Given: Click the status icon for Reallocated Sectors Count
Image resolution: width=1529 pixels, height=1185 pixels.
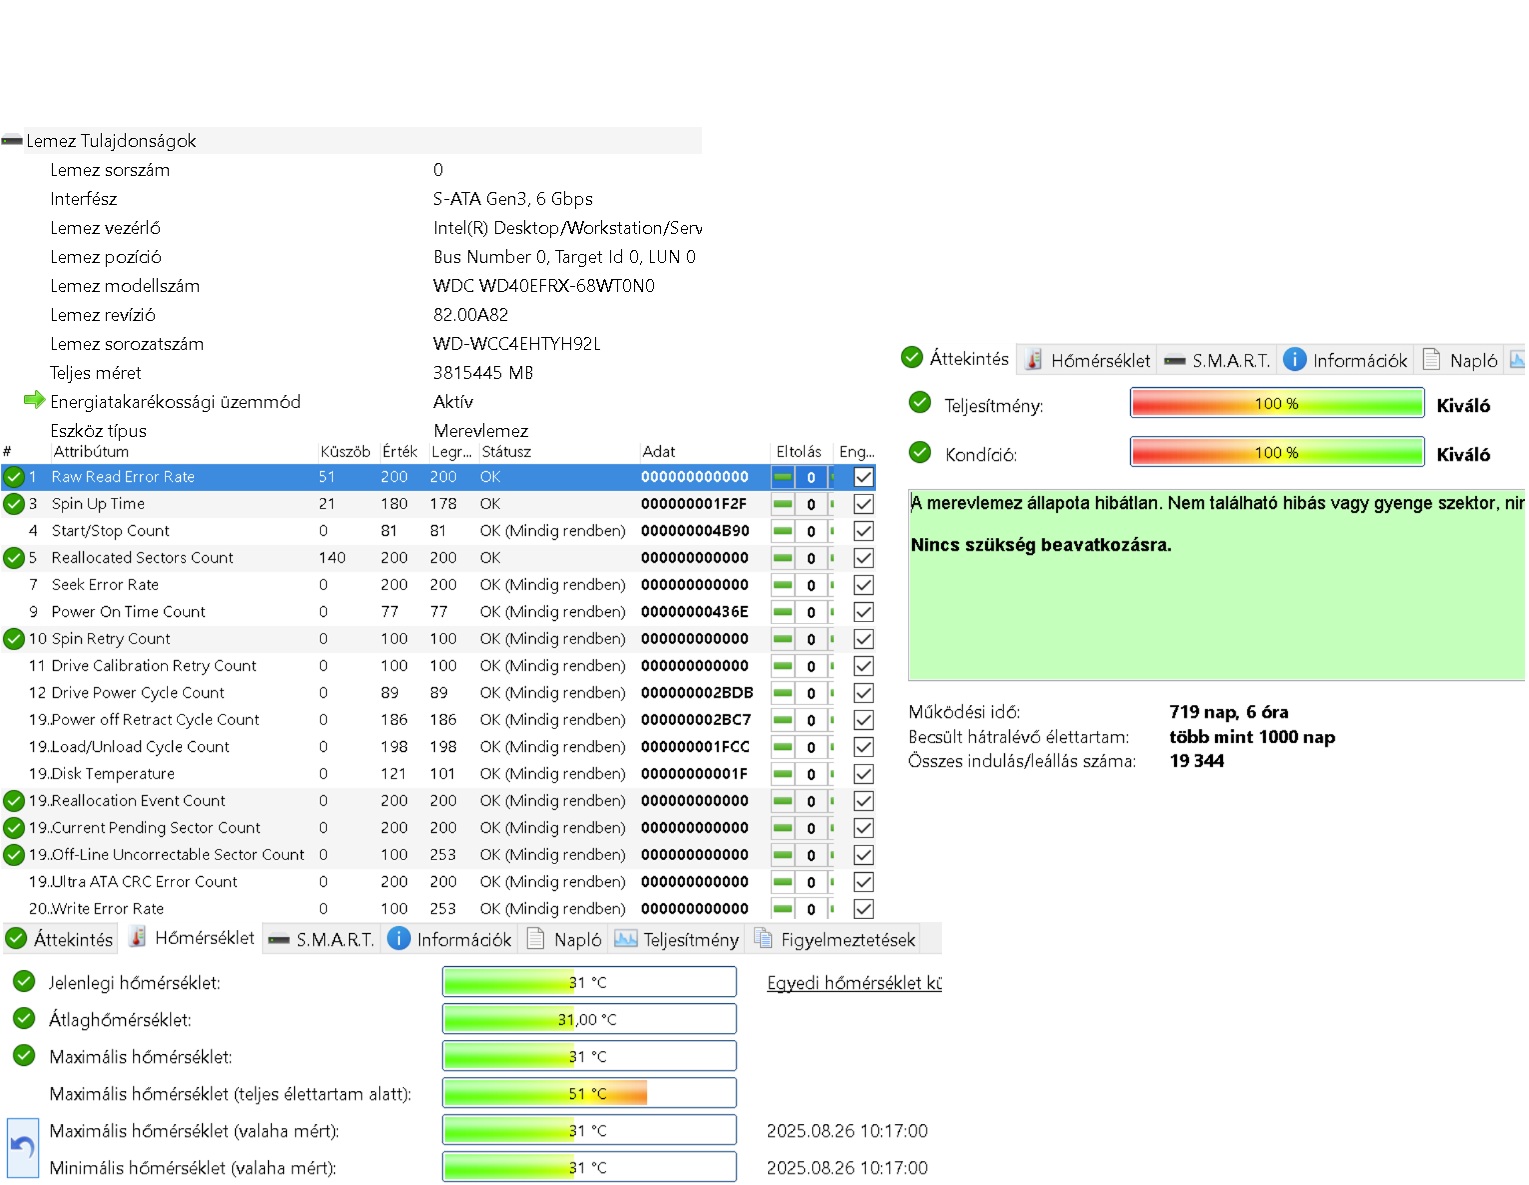Looking at the screenshot, I should (14, 558).
